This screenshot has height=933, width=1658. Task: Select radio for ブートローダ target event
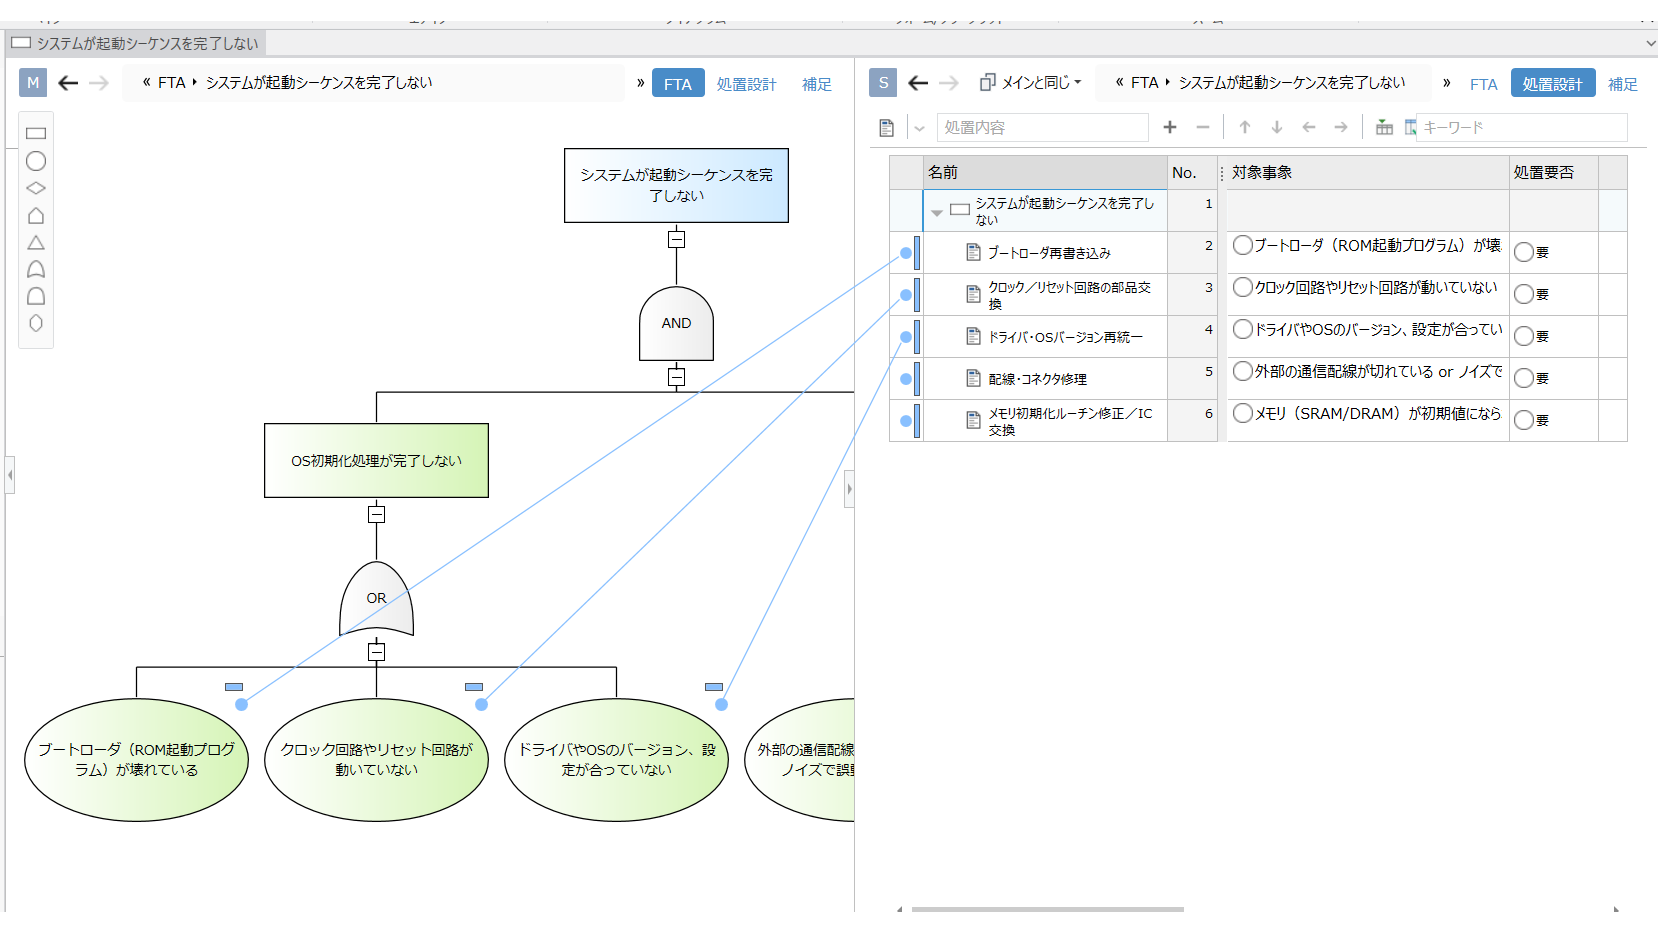pos(1243,245)
